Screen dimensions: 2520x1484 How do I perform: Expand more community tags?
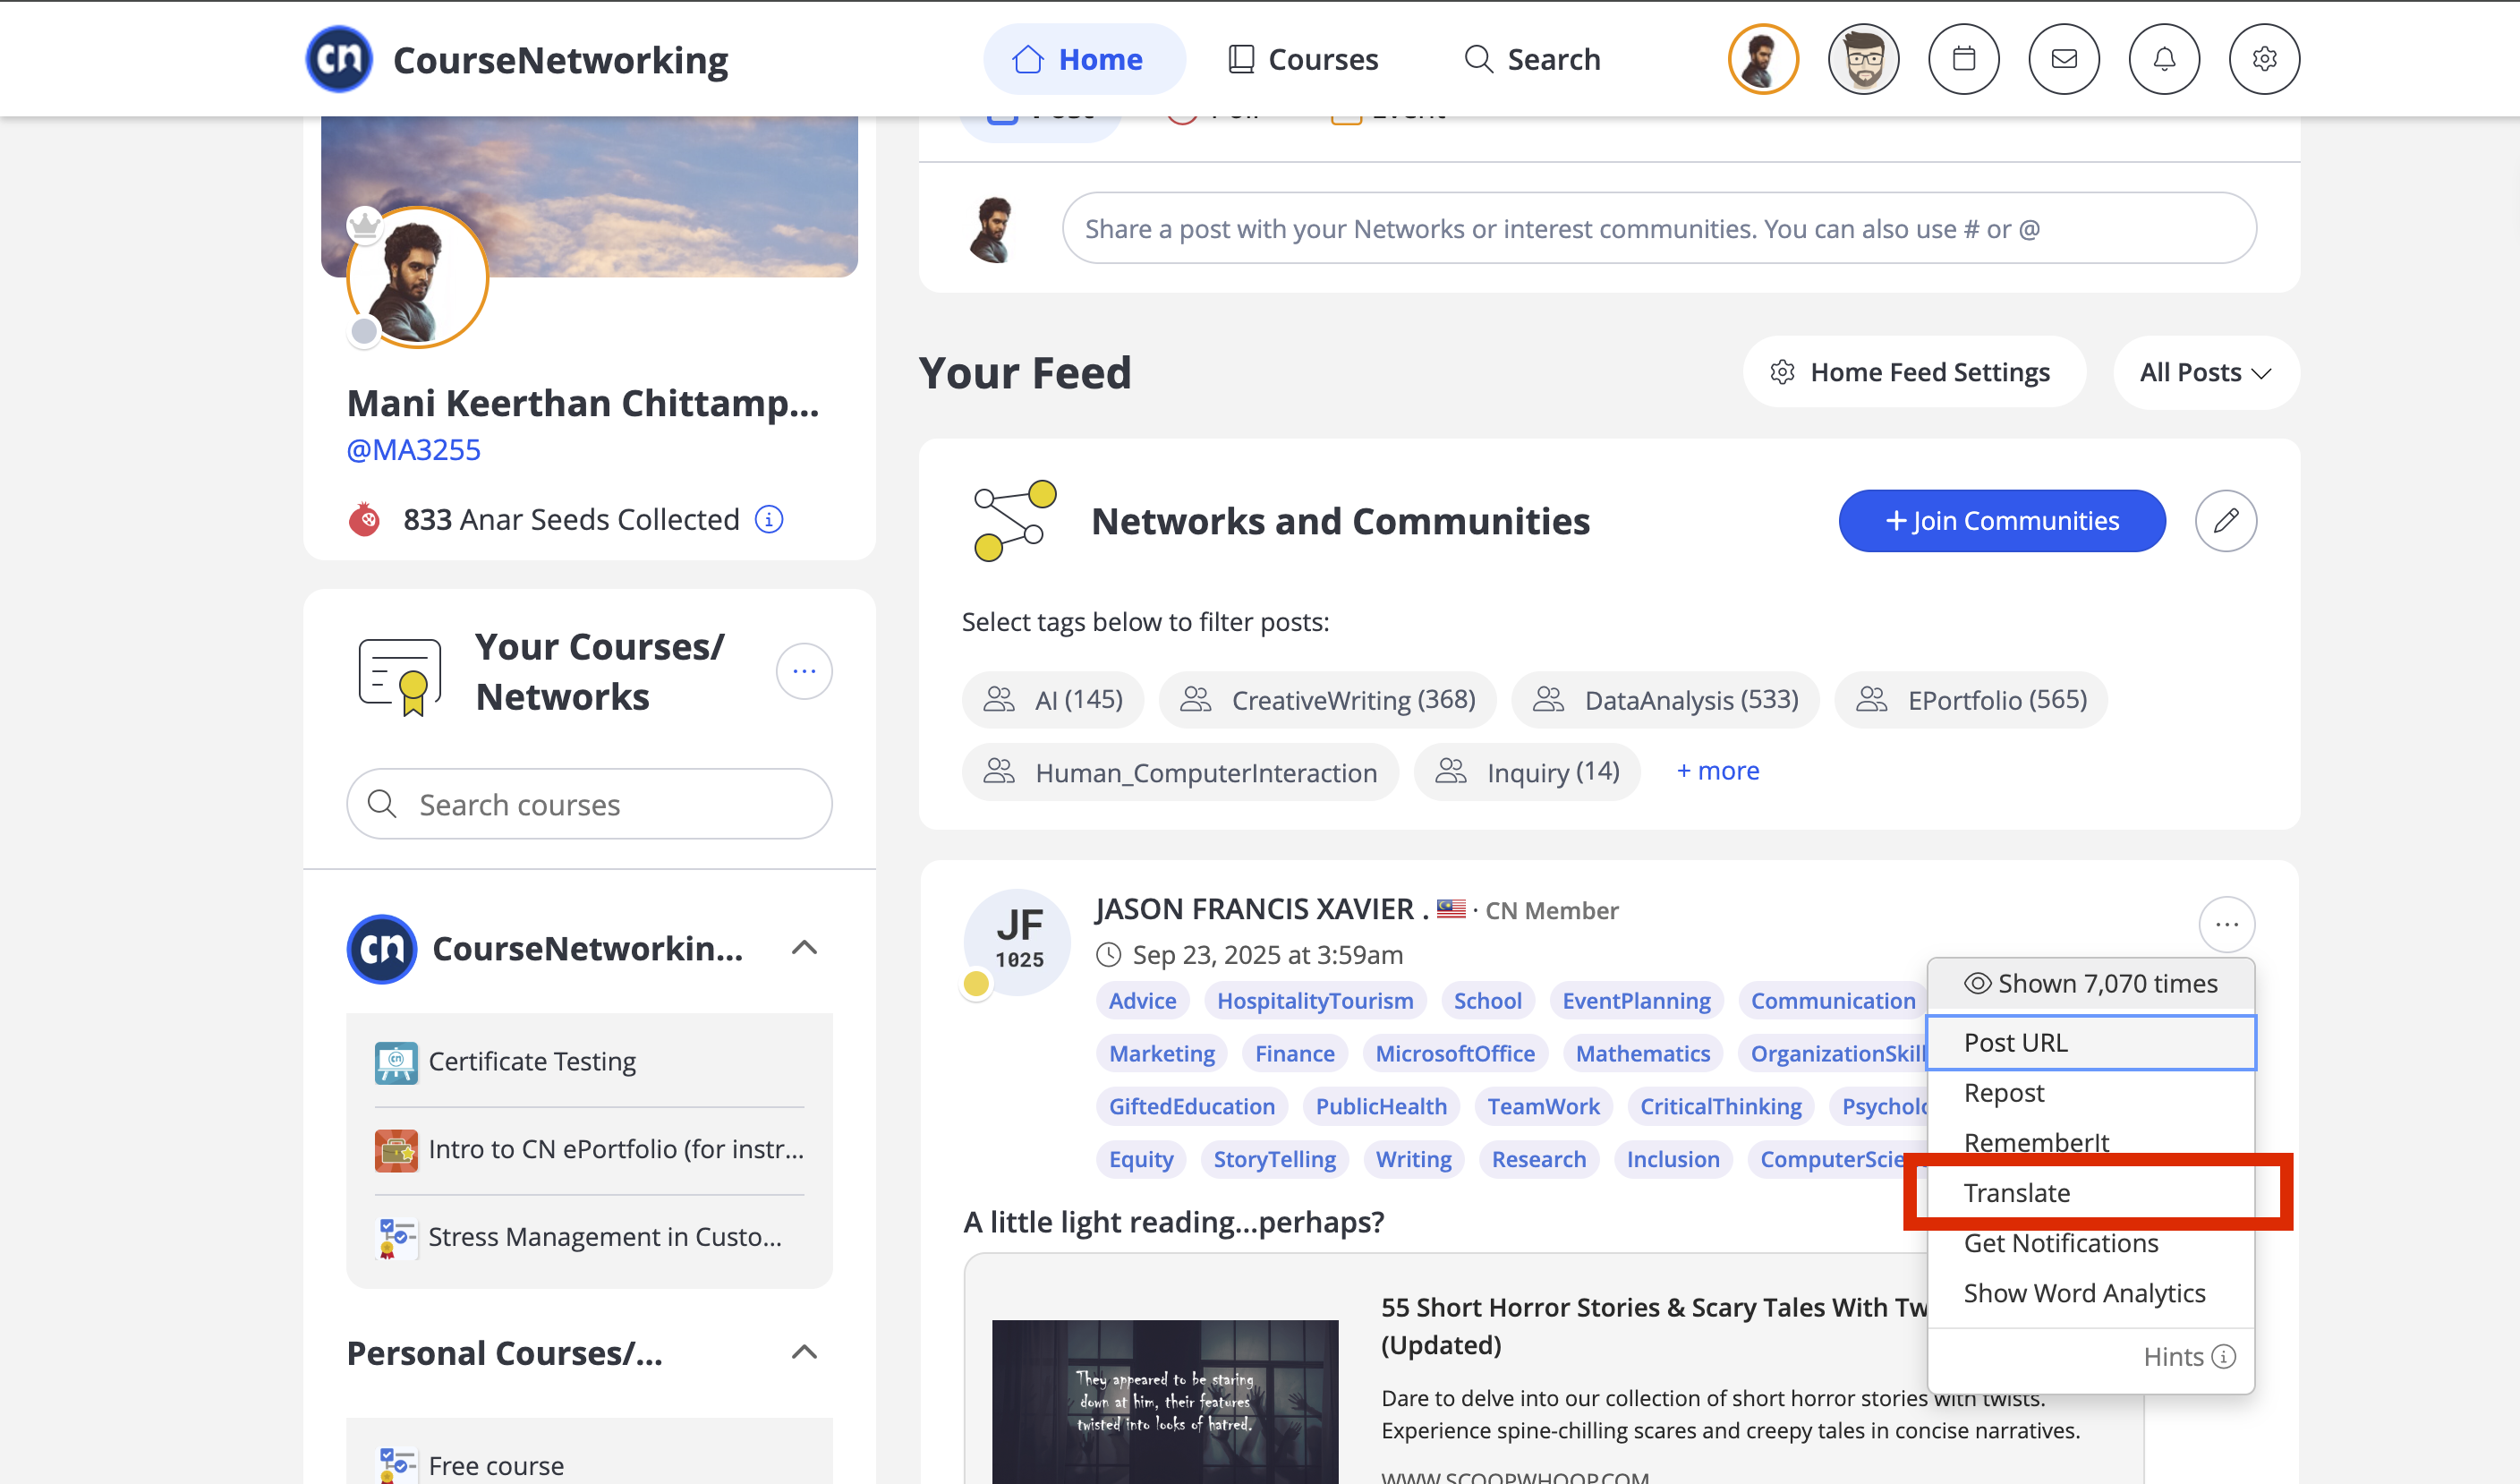coord(1717,770)
